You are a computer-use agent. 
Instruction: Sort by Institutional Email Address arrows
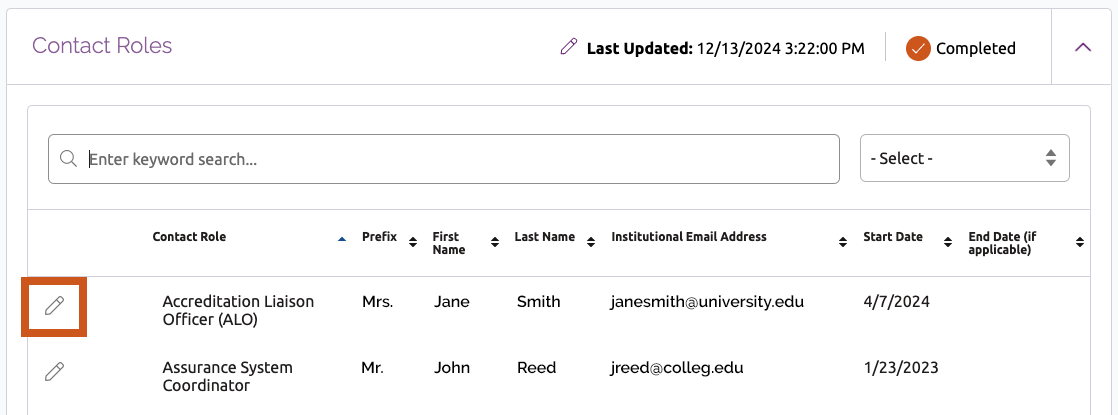coord(843,242)
